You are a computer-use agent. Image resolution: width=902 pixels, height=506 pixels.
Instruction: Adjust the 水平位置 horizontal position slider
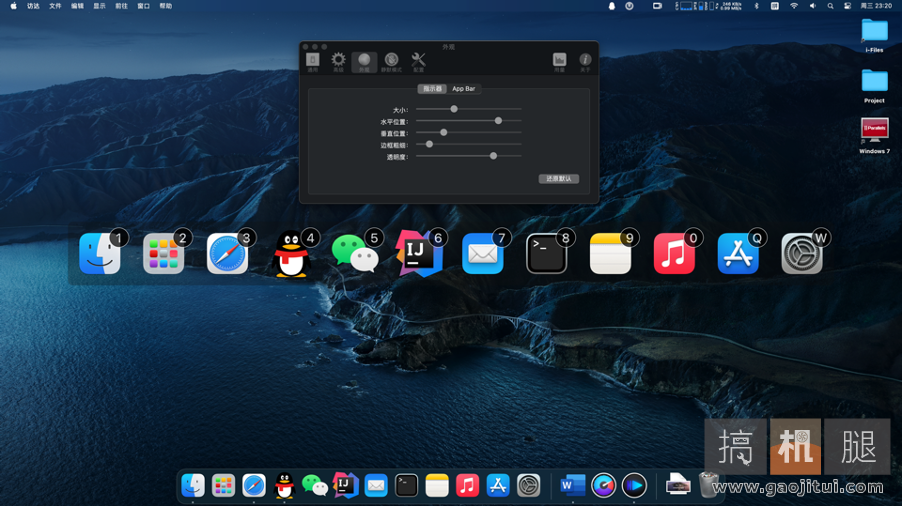tap(469, 121)
